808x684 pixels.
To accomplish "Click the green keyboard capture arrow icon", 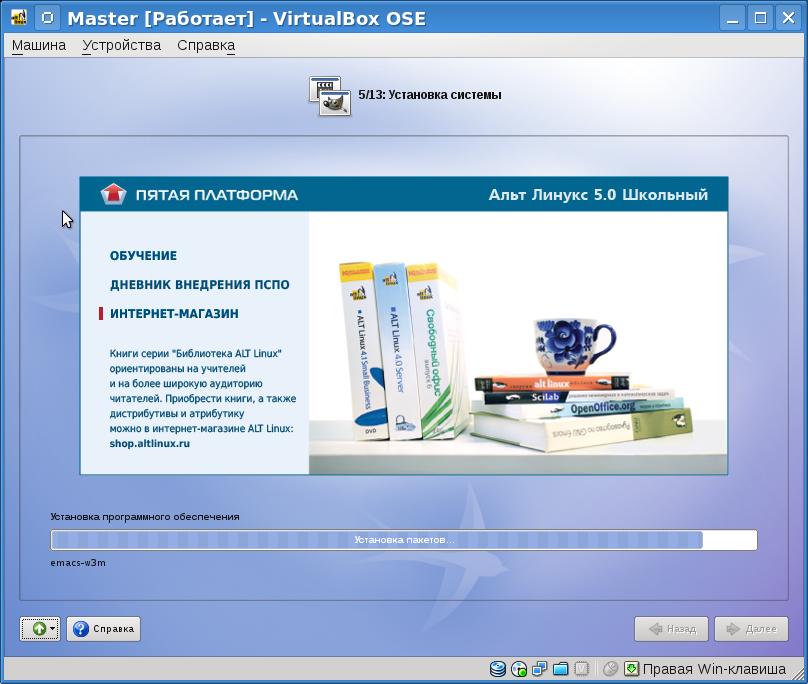I will [632, 669].
